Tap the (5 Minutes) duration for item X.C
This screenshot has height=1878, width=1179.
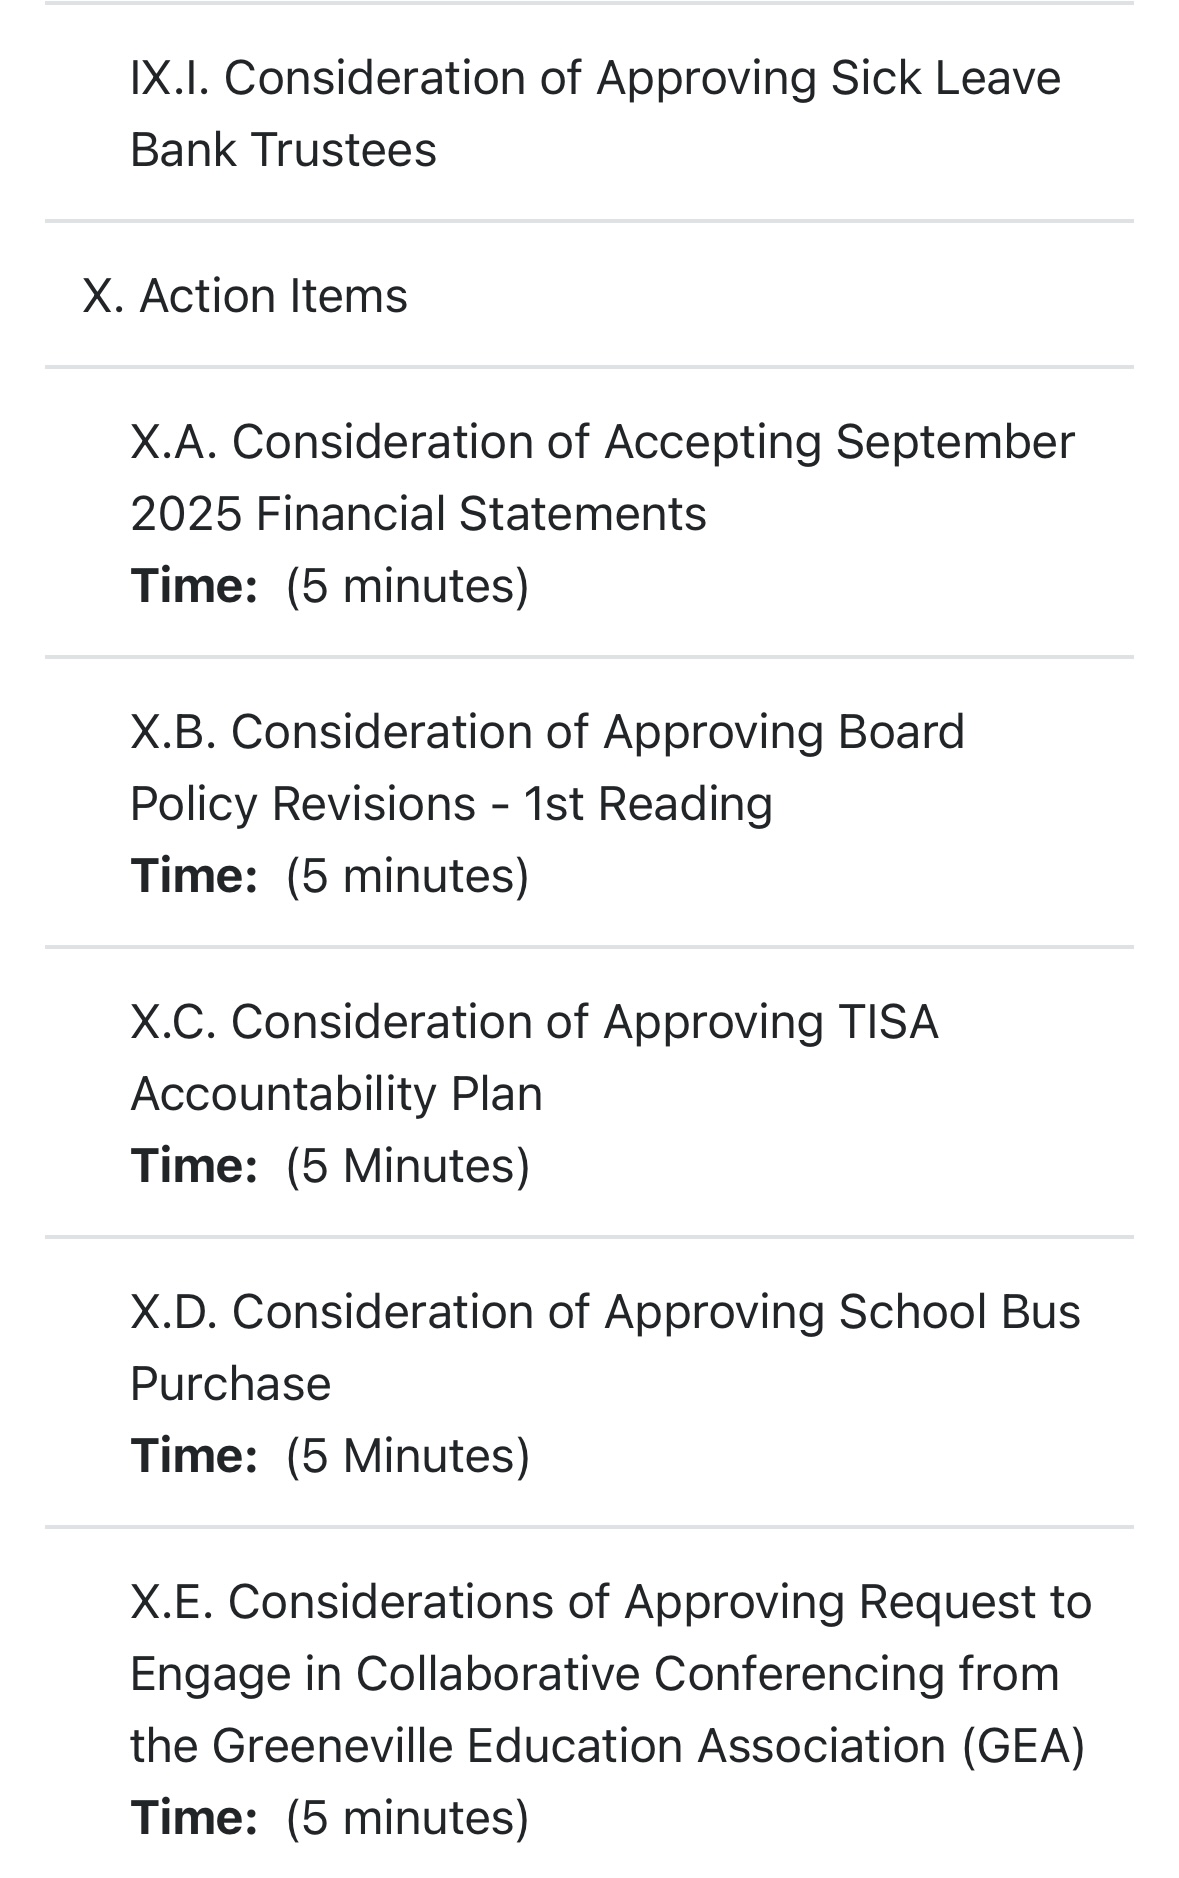407,1165
